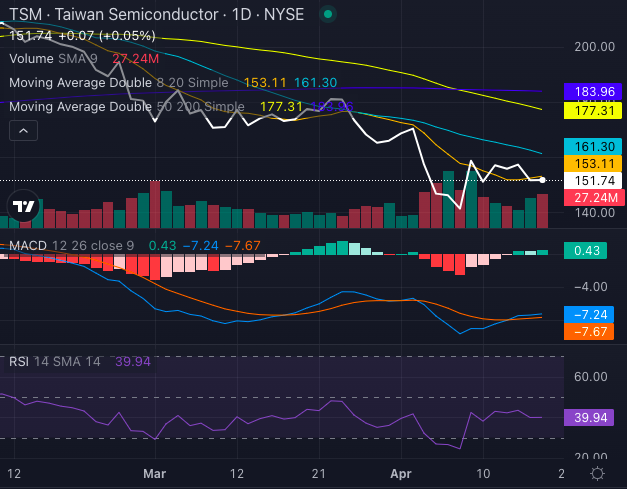Click the yellow 177.31 price label

(x=594, y=112)
